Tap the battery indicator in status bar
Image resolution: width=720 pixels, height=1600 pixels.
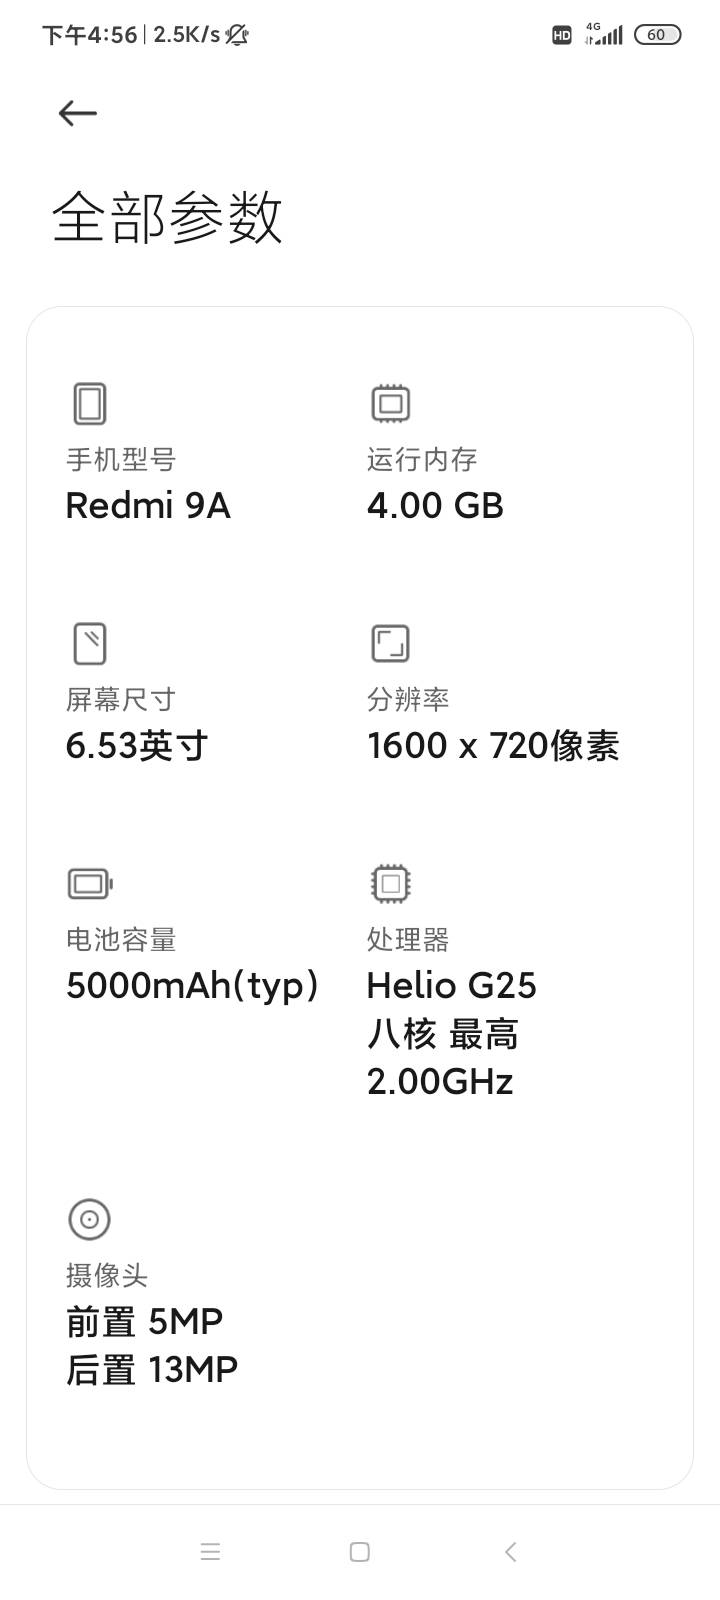(x=657, y=35)
